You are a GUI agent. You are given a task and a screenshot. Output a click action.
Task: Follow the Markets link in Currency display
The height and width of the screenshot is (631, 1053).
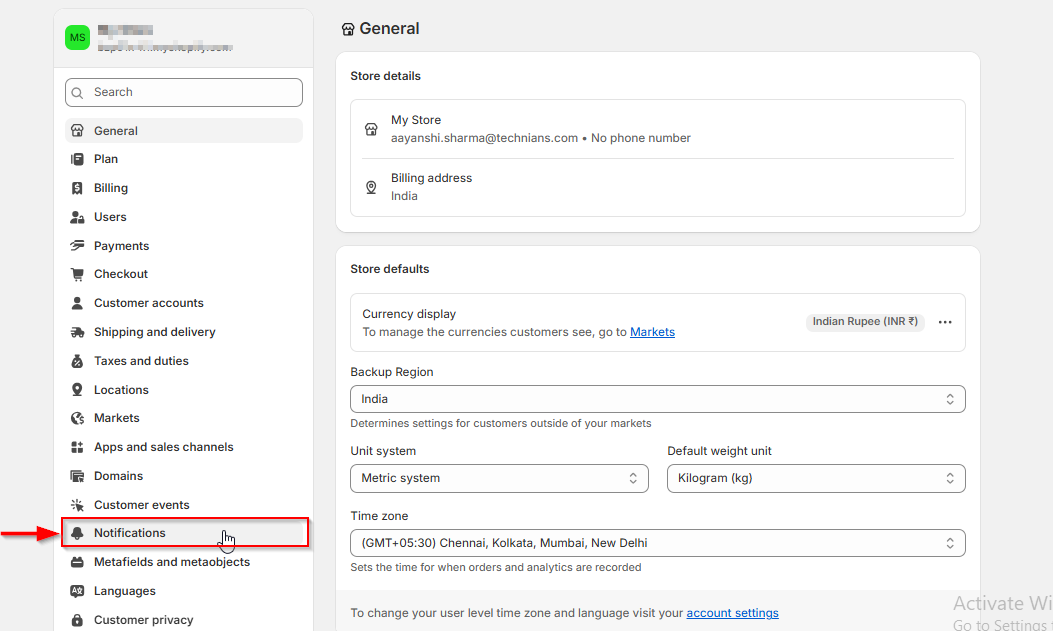pyautogui.click(x=652, y=332)
